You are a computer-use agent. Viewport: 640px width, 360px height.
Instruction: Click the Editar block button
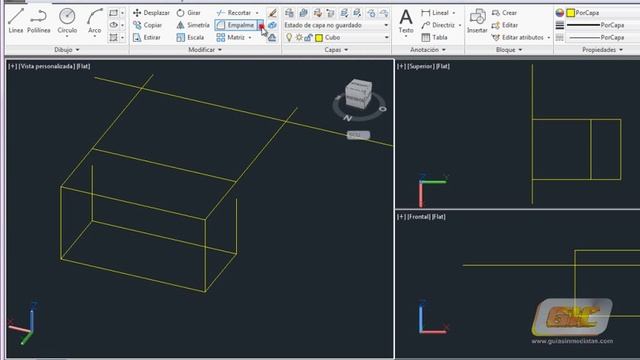pos(505,25)
